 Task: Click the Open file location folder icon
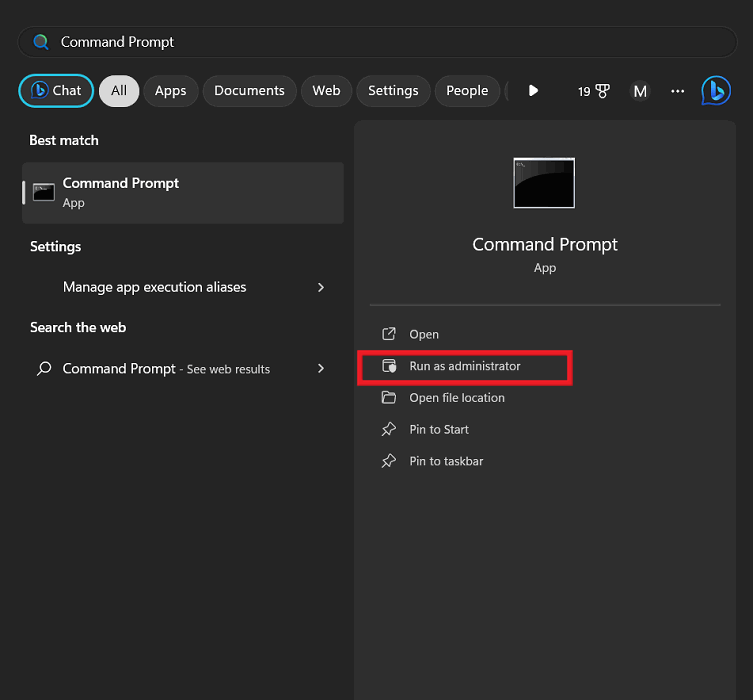click(x=389, y=398)
